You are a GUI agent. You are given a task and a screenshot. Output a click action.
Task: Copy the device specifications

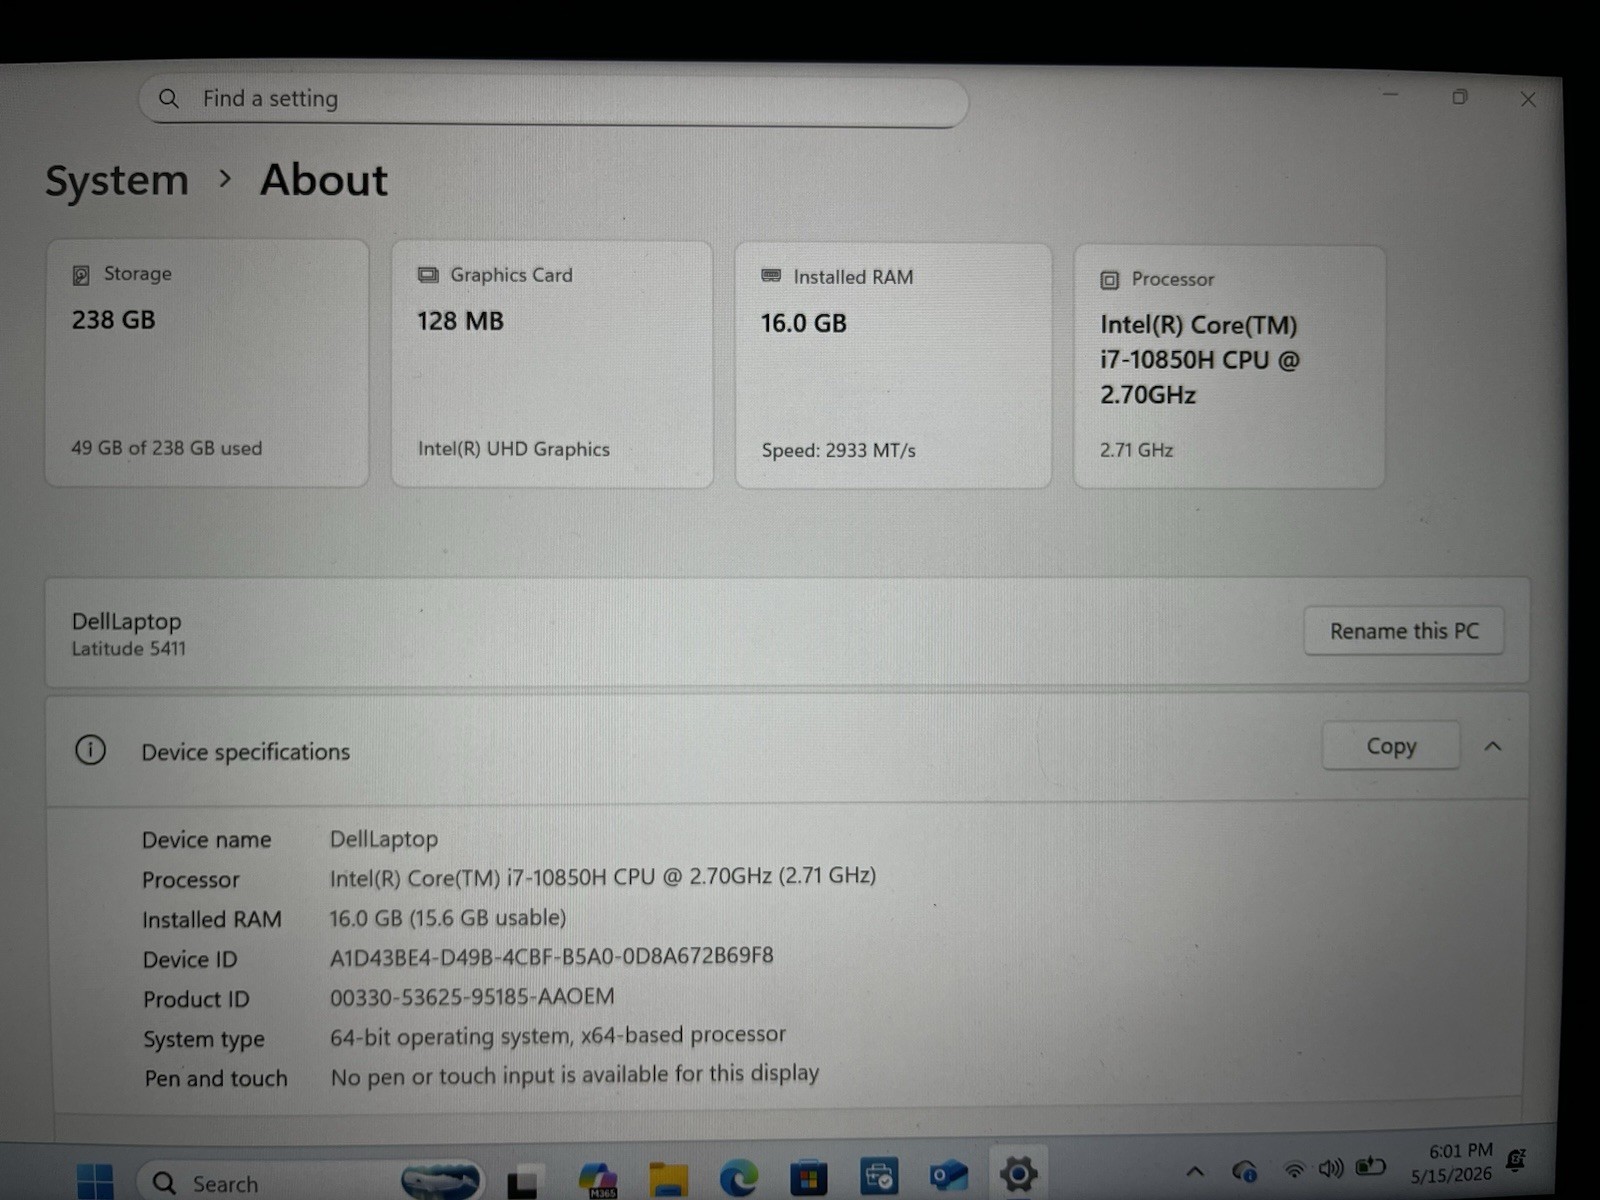click(x=1391, y=746)
